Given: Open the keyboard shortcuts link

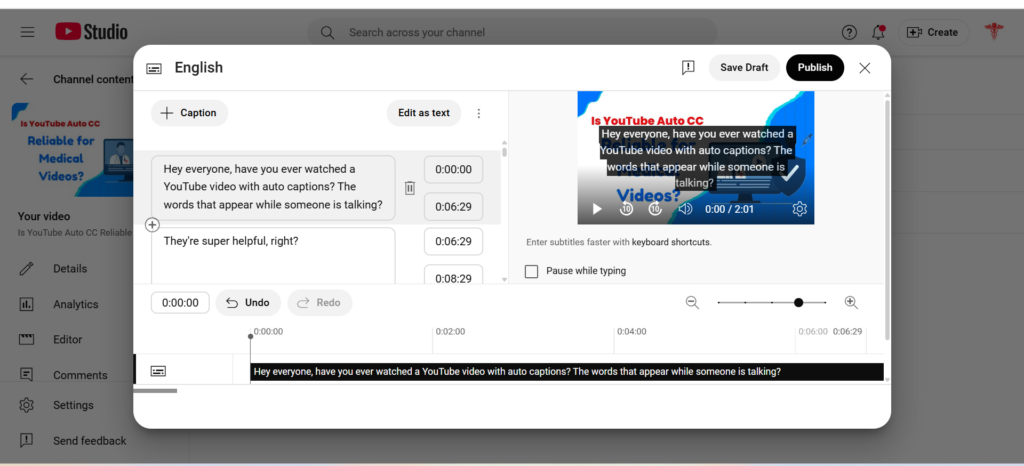Looking at the screenshot, I should (x=671, y=242).
